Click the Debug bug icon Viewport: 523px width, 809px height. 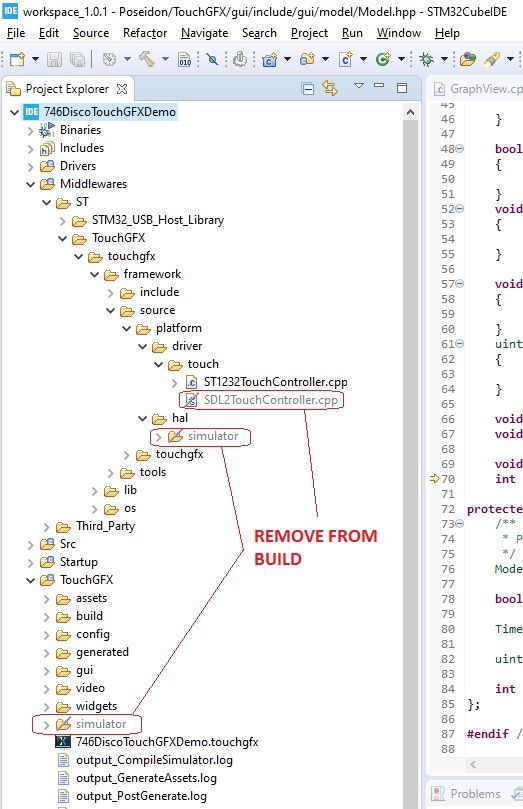pos(426,60)
